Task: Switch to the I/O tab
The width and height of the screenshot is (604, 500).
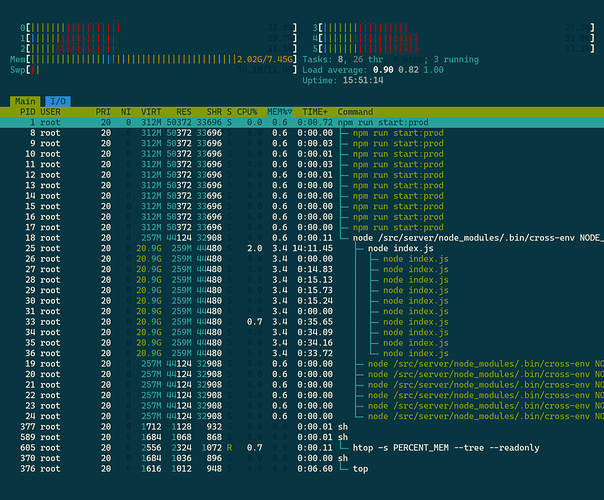Action: pyautogui.click(x=57, y=100)
